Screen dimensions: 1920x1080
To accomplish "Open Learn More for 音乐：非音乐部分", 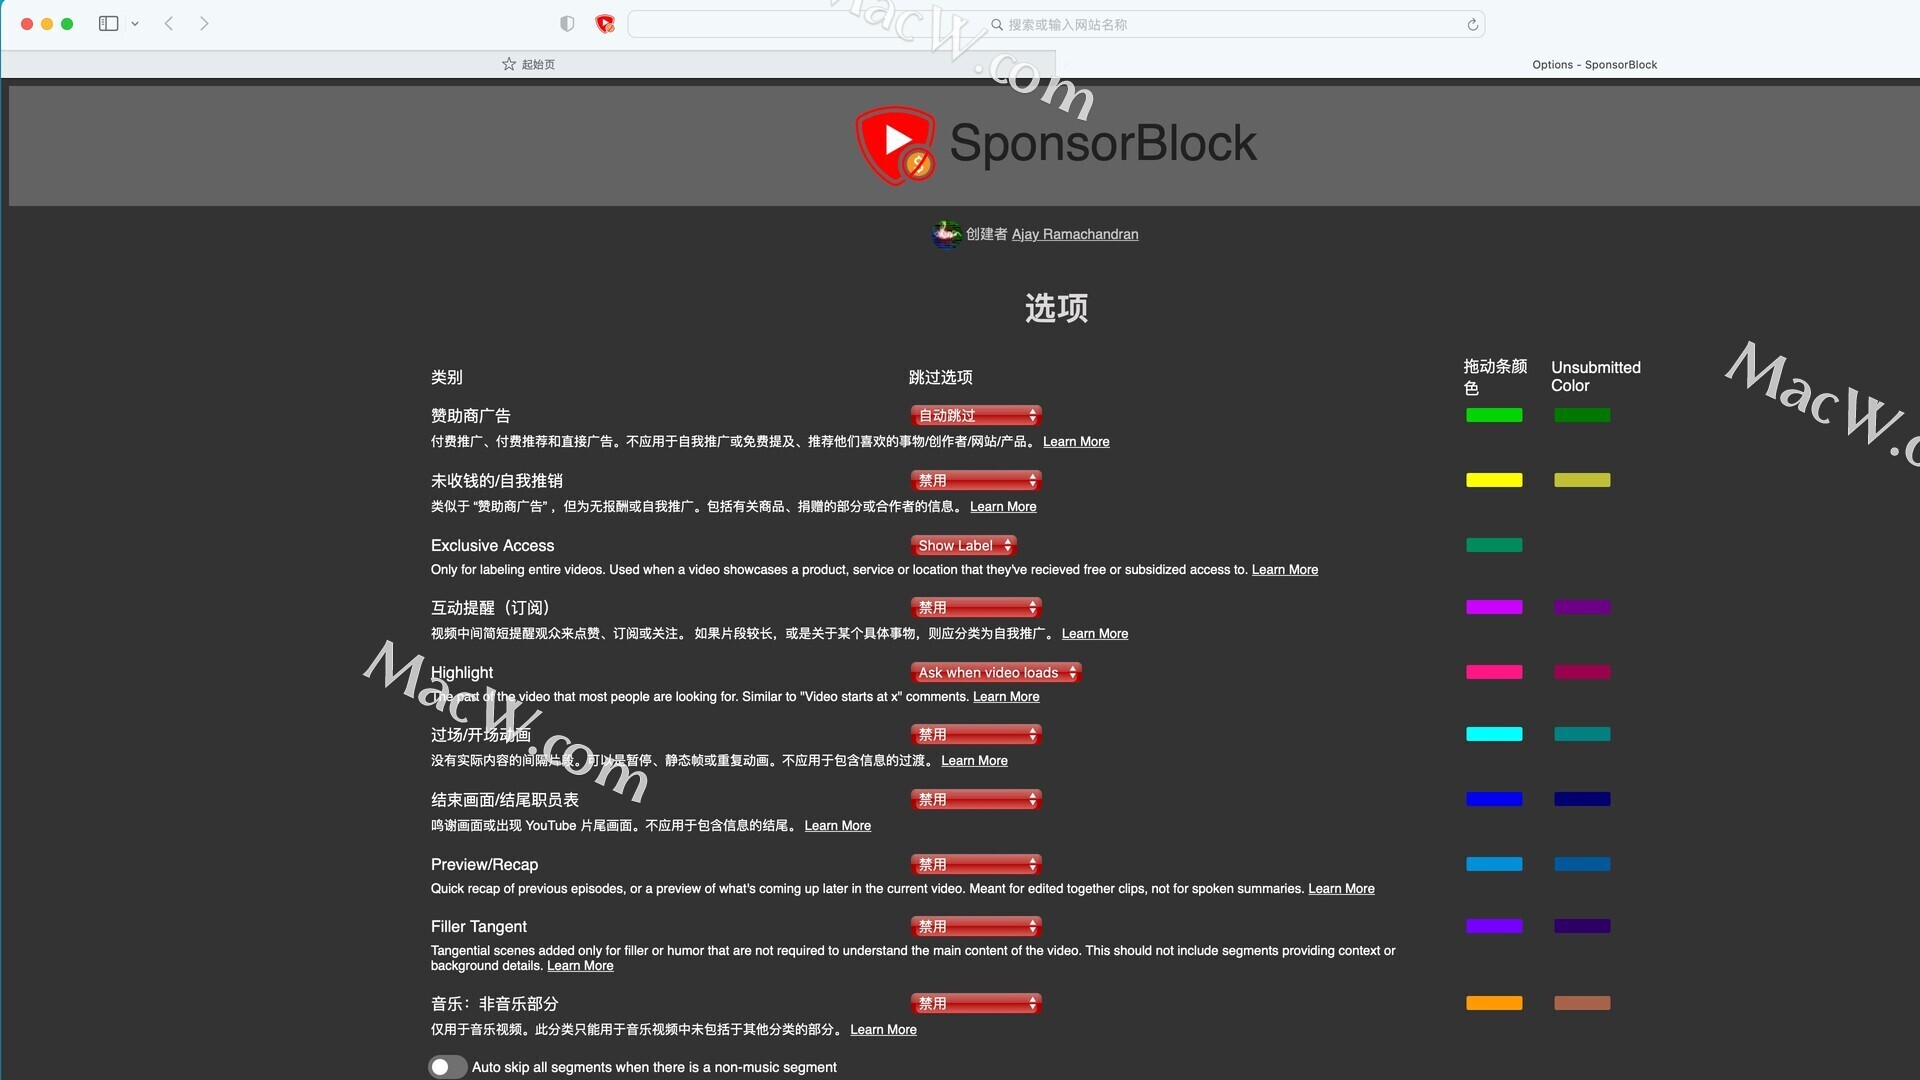I will tap(883, 1029).
